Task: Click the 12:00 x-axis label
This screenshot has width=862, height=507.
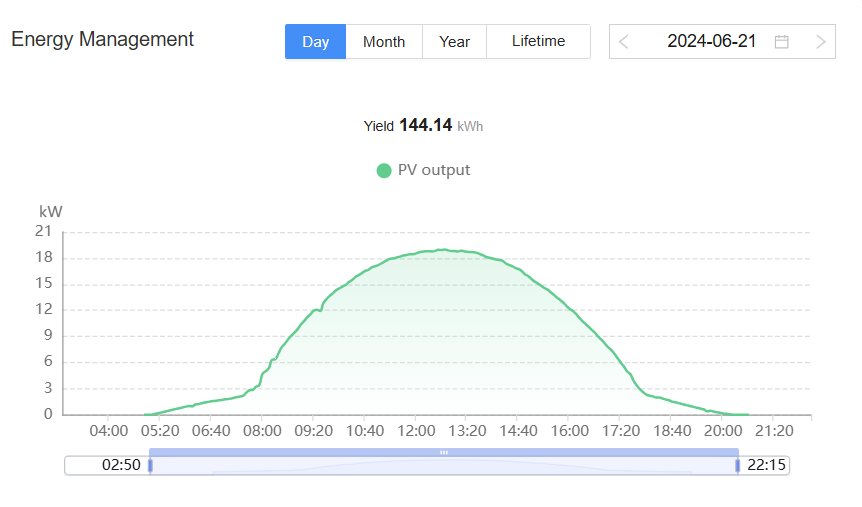Action: click(x=416, y=431)
